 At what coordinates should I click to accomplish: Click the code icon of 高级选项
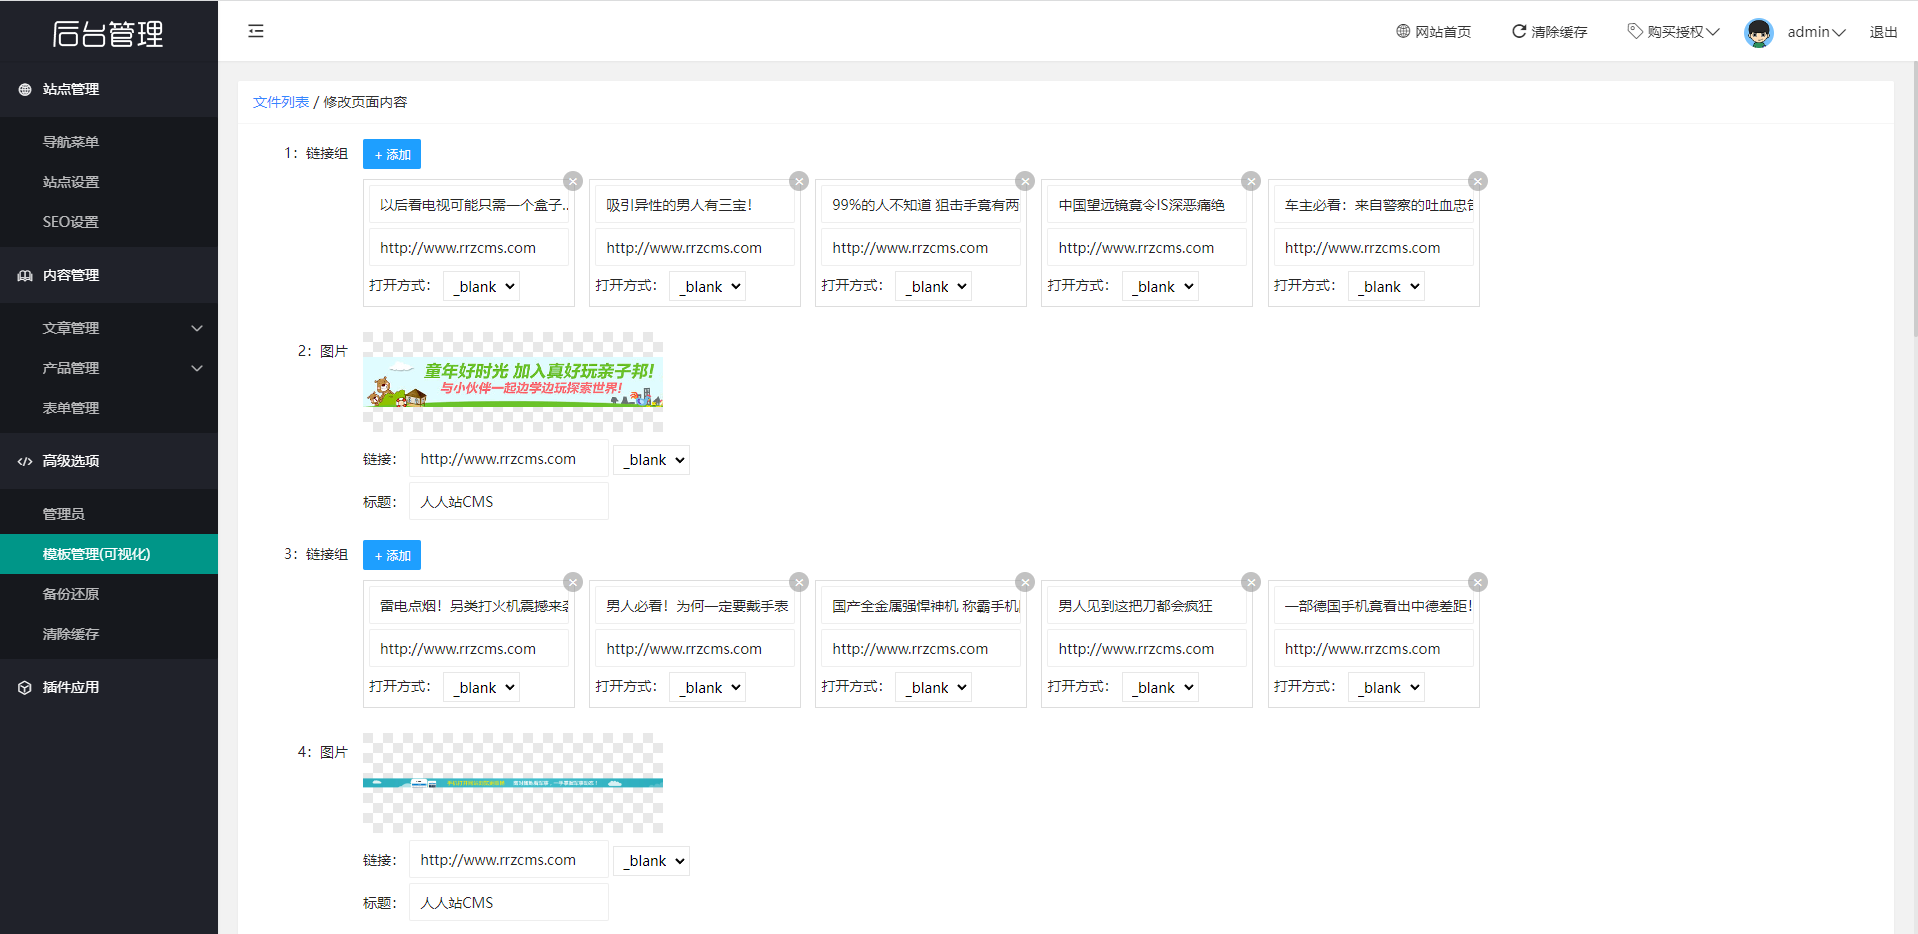(x=25, y=461)
